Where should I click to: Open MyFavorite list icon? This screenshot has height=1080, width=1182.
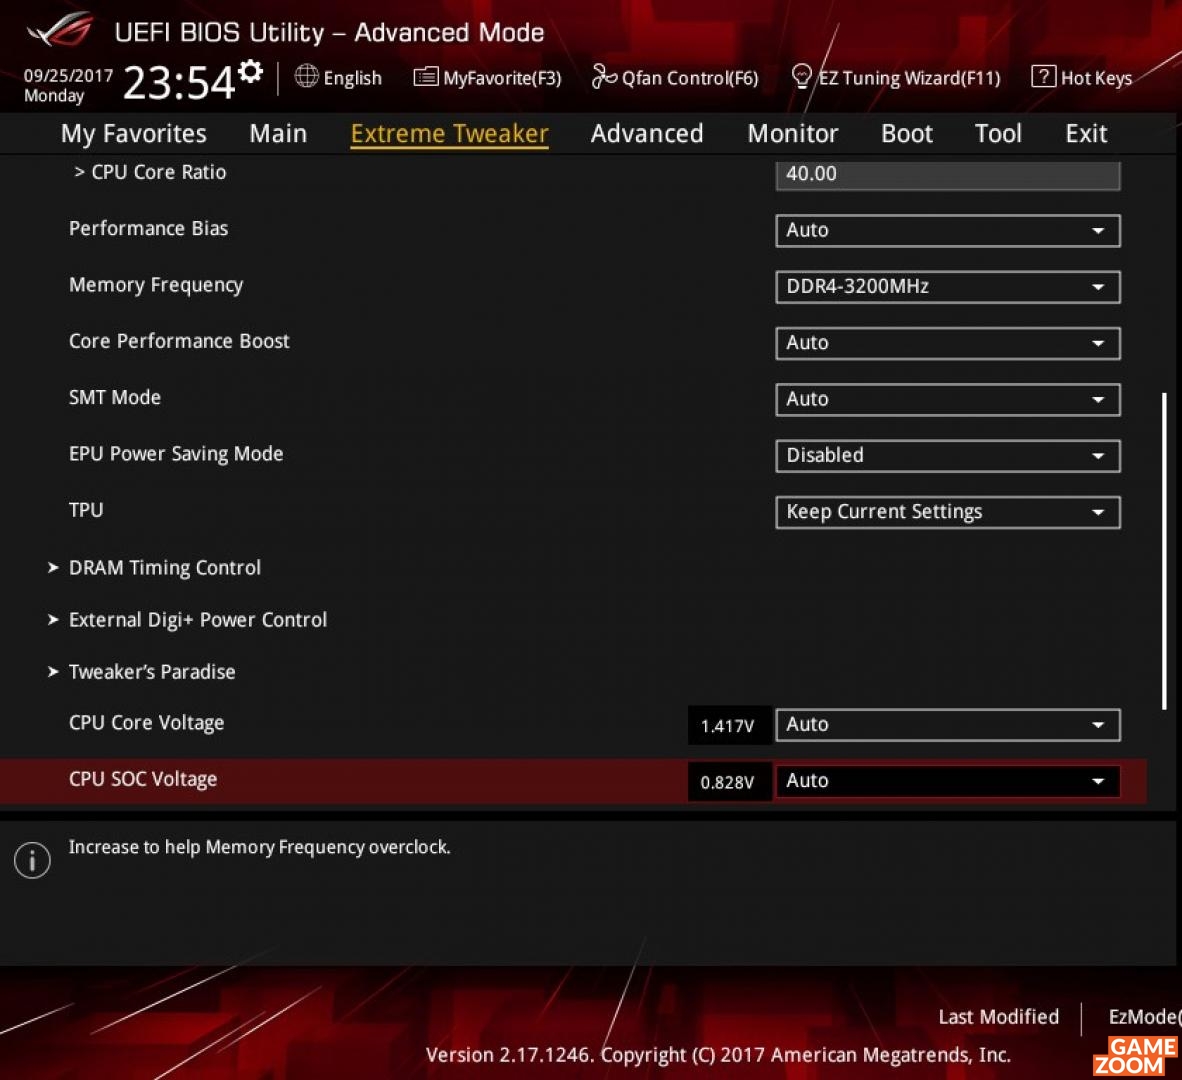tap(426, 77)
